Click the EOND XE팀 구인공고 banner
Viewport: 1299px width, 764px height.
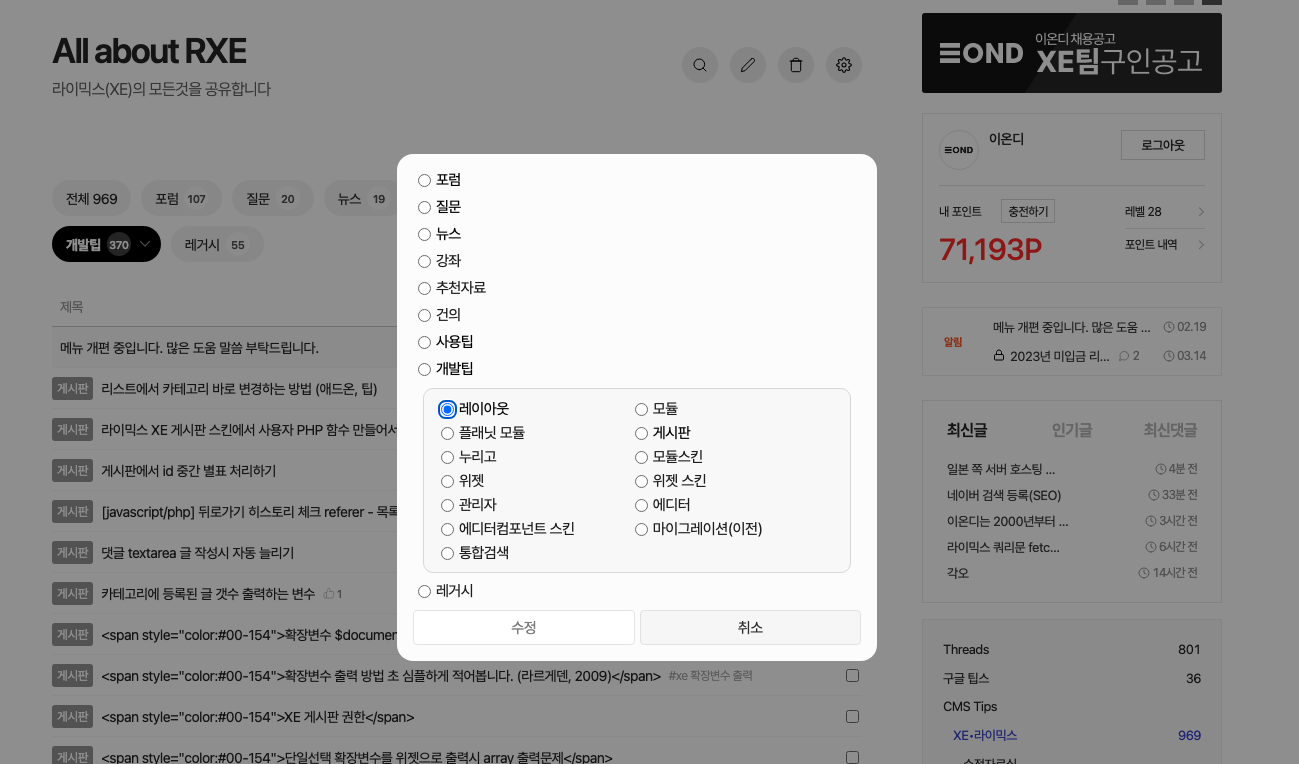pyautogui.click(x=1072, y=53)
